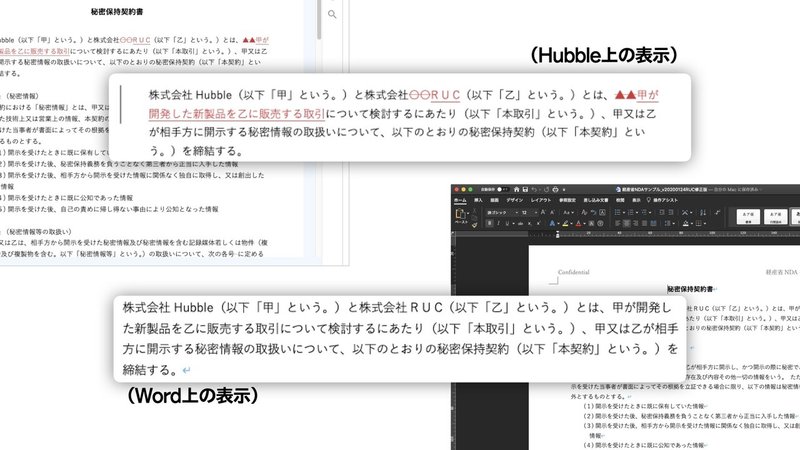This screenshot has width=800, height=450.
Task: Click the Save icon in Word title bar
Action: coord(526,189)
